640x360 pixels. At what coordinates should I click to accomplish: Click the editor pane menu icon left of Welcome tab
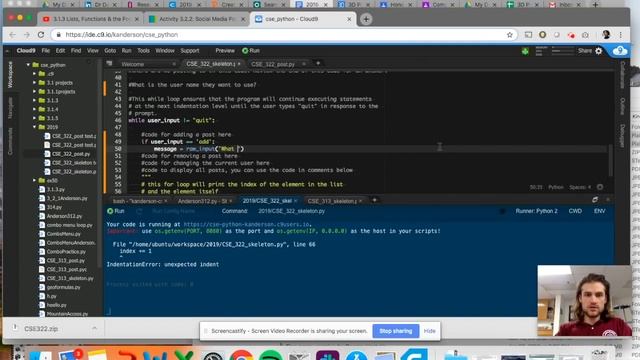[x=109, y=63]
